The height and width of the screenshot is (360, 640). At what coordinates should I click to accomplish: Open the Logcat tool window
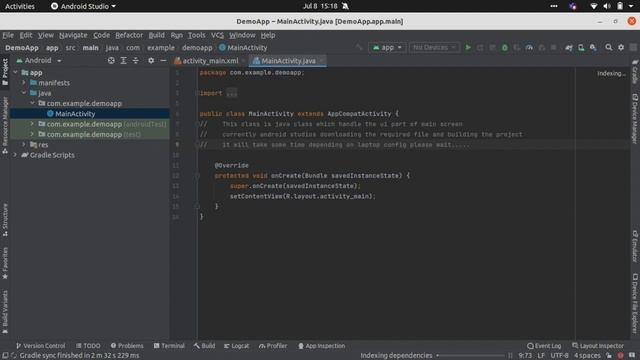tap(236, 346)
